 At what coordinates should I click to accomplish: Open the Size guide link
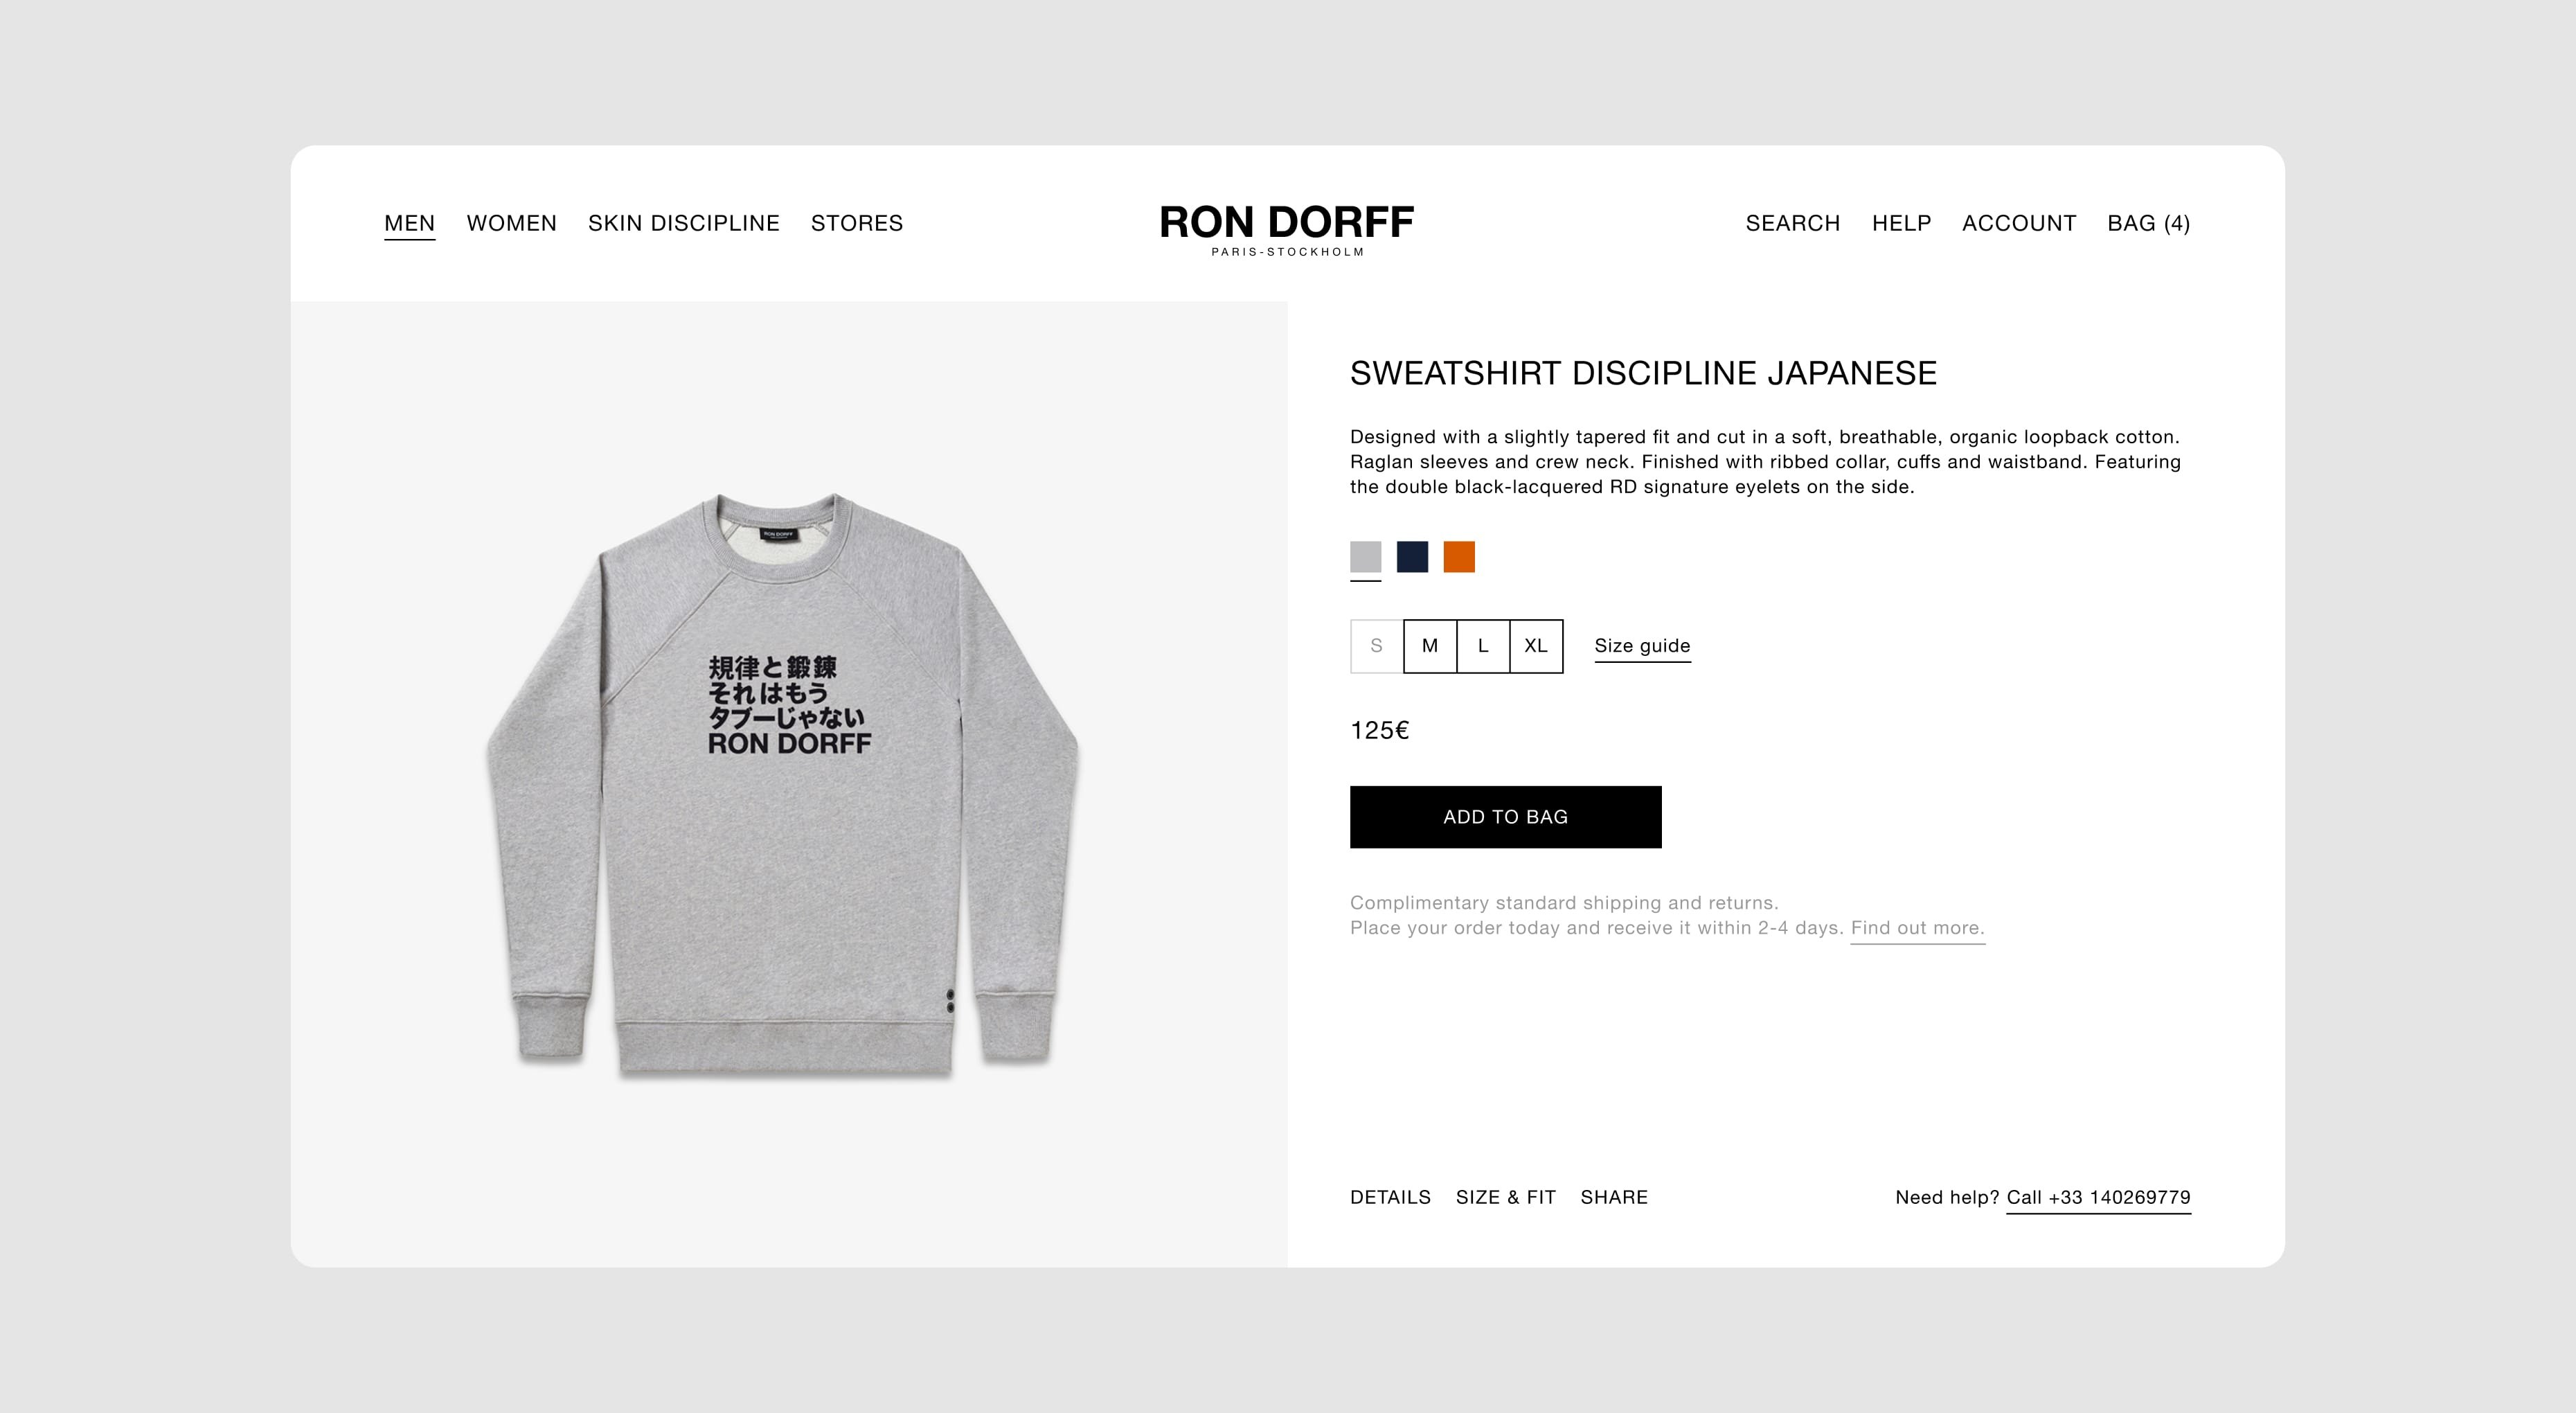click(x=1642, y=646)
